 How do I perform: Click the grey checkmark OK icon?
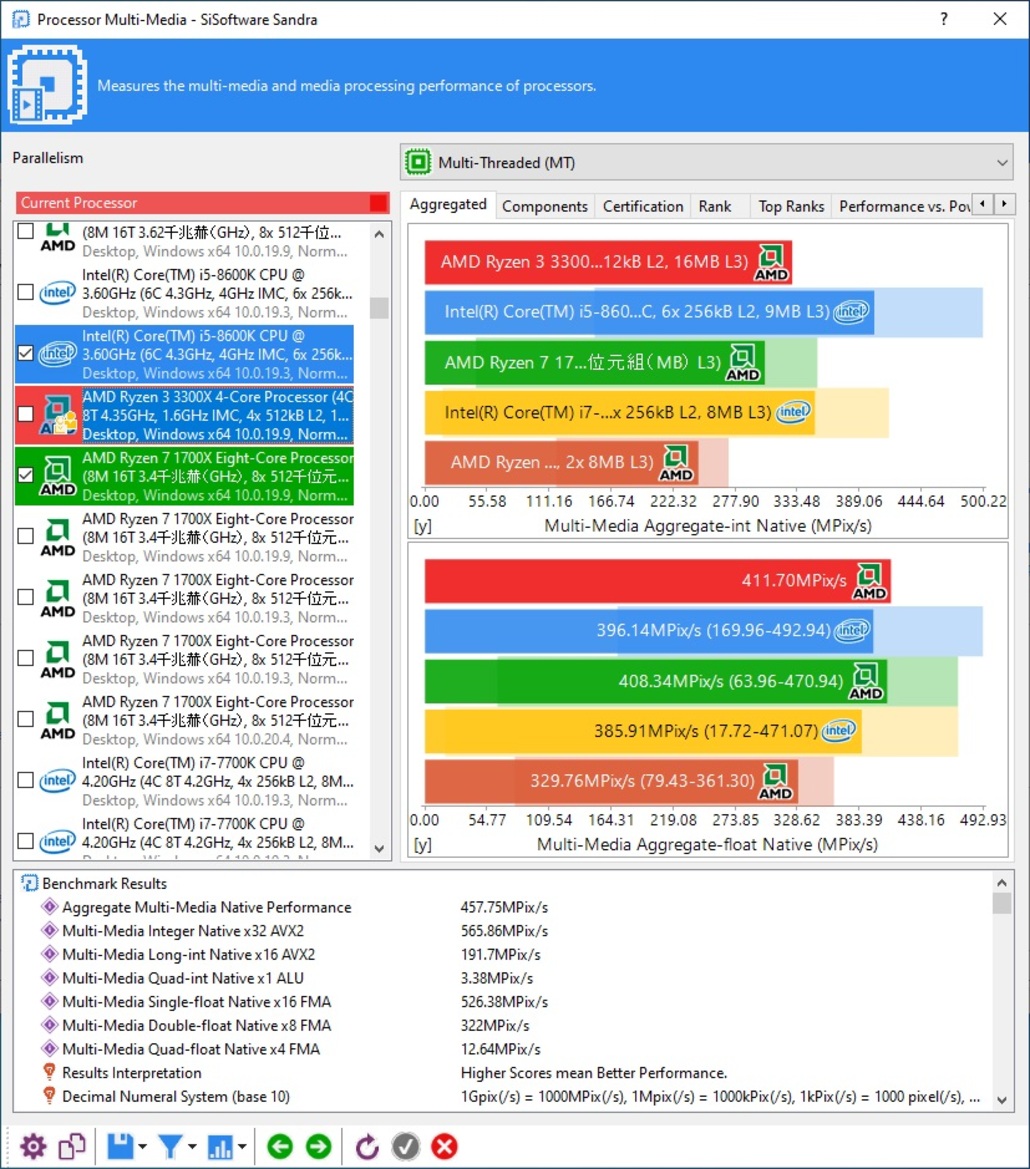tap(405, 1147)
